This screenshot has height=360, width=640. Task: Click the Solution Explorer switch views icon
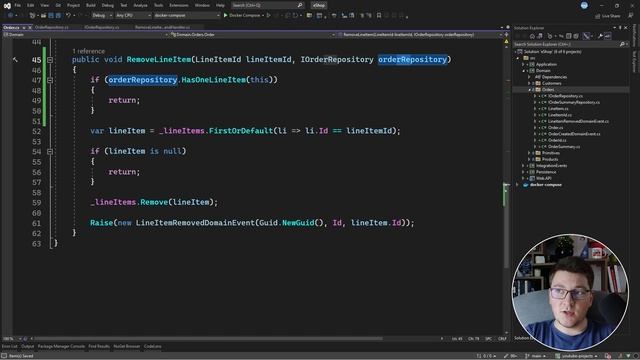click(x=540, y=36)
